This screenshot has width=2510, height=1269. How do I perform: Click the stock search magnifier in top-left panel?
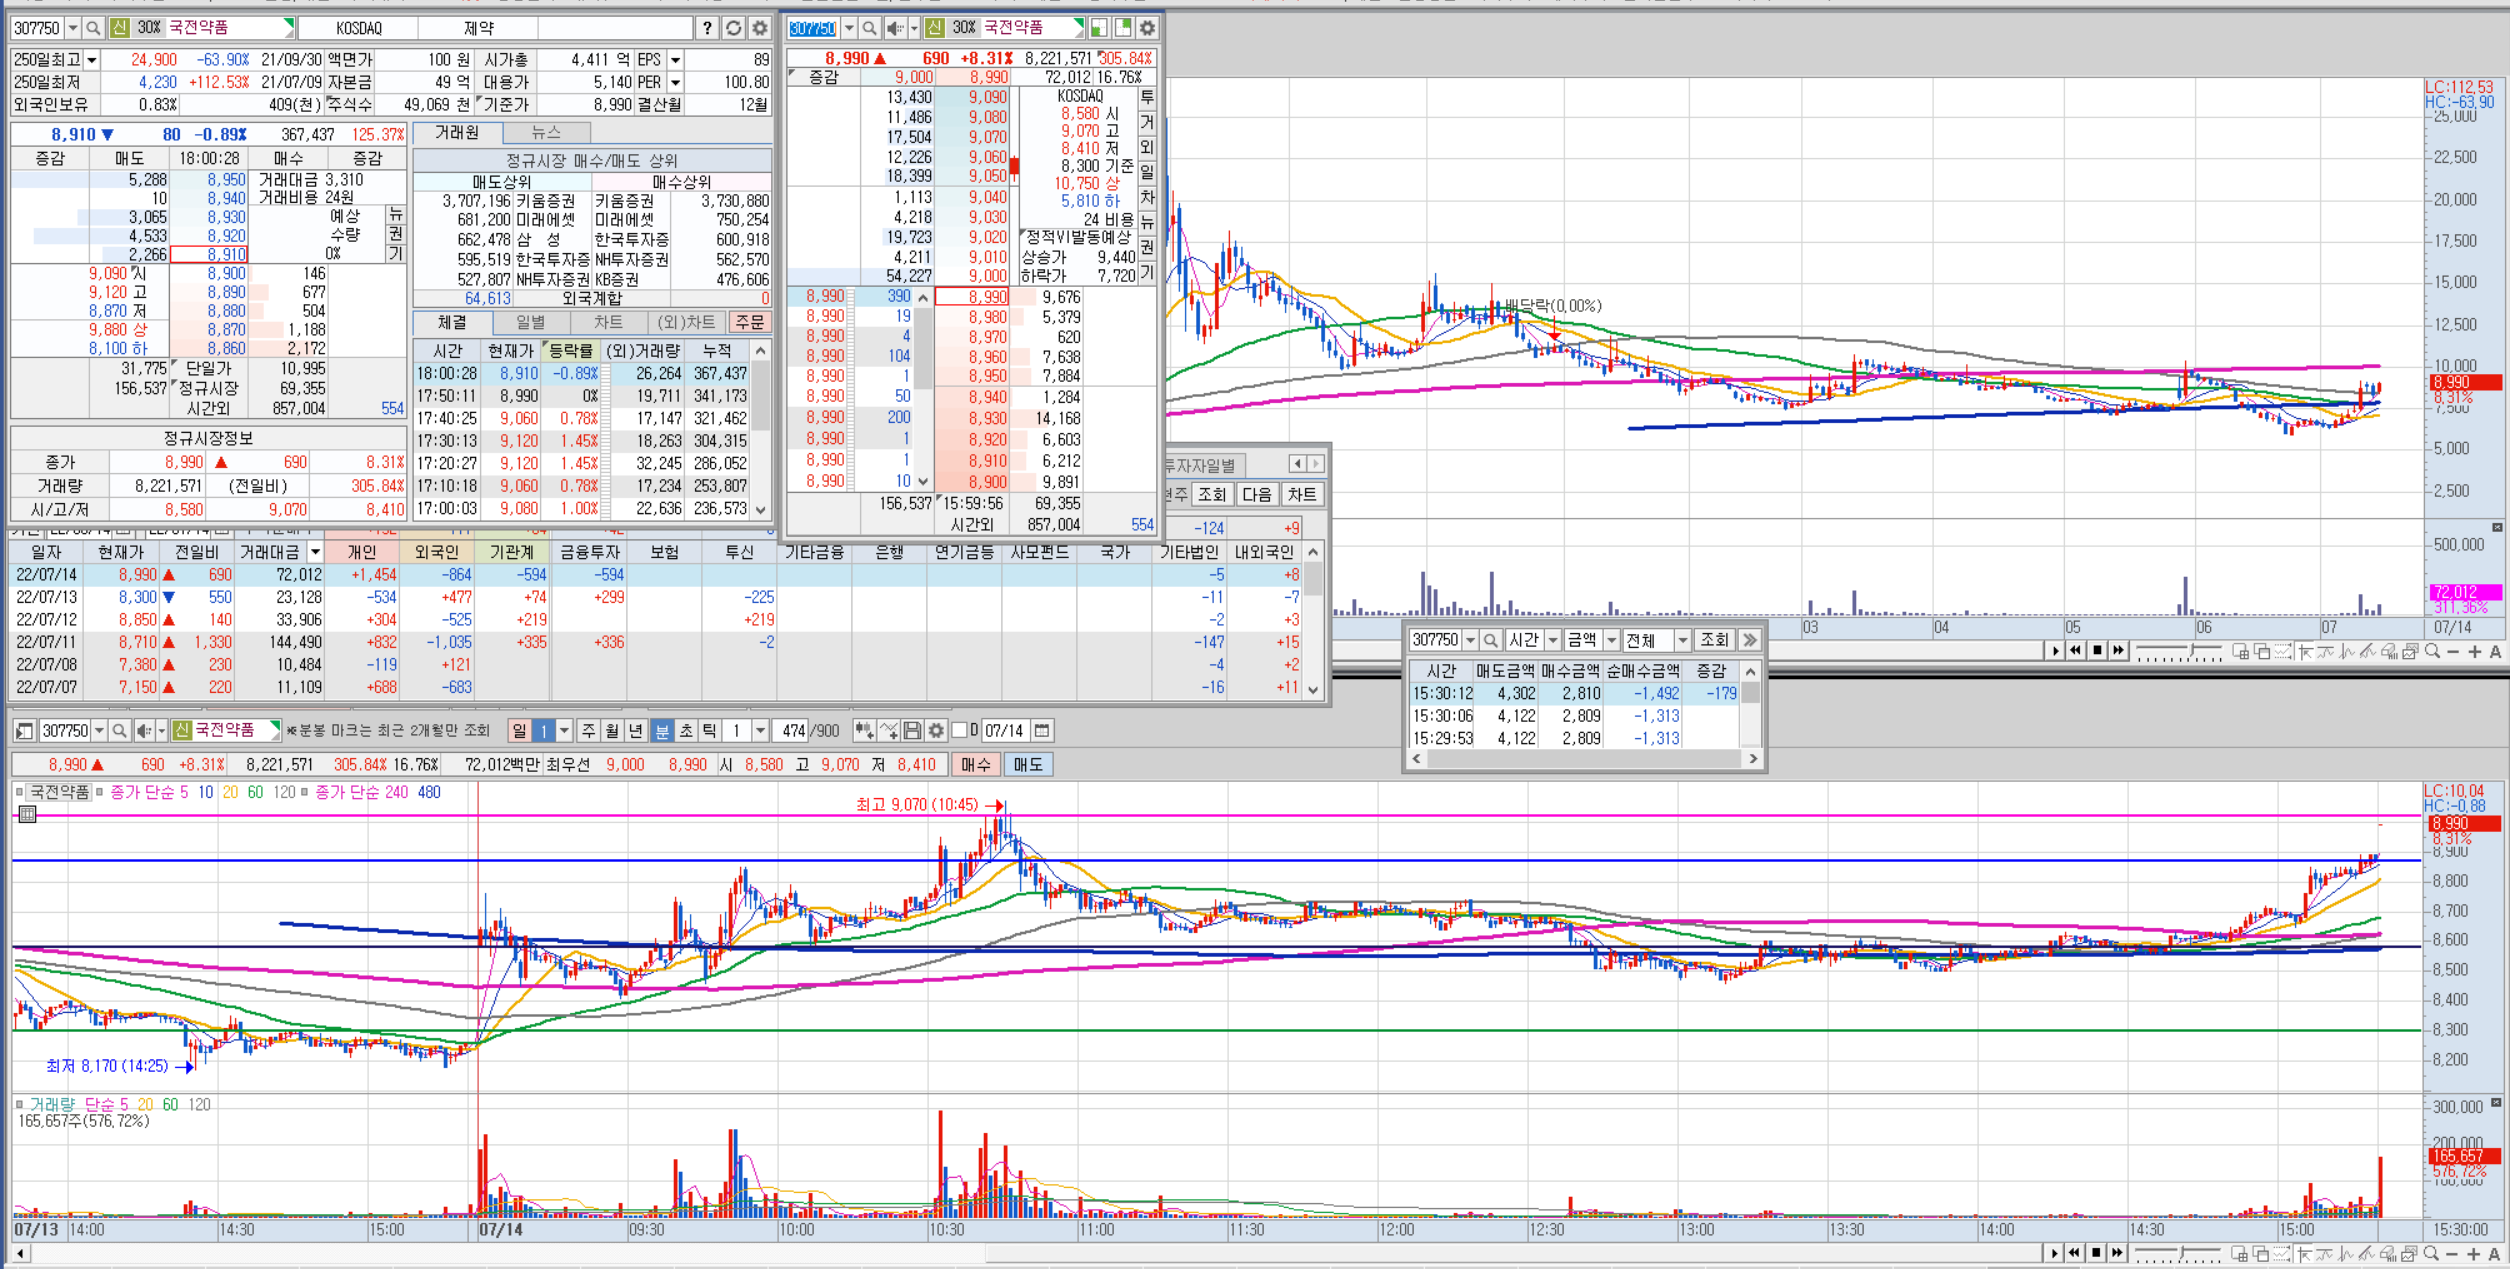[x=93, y=28]
